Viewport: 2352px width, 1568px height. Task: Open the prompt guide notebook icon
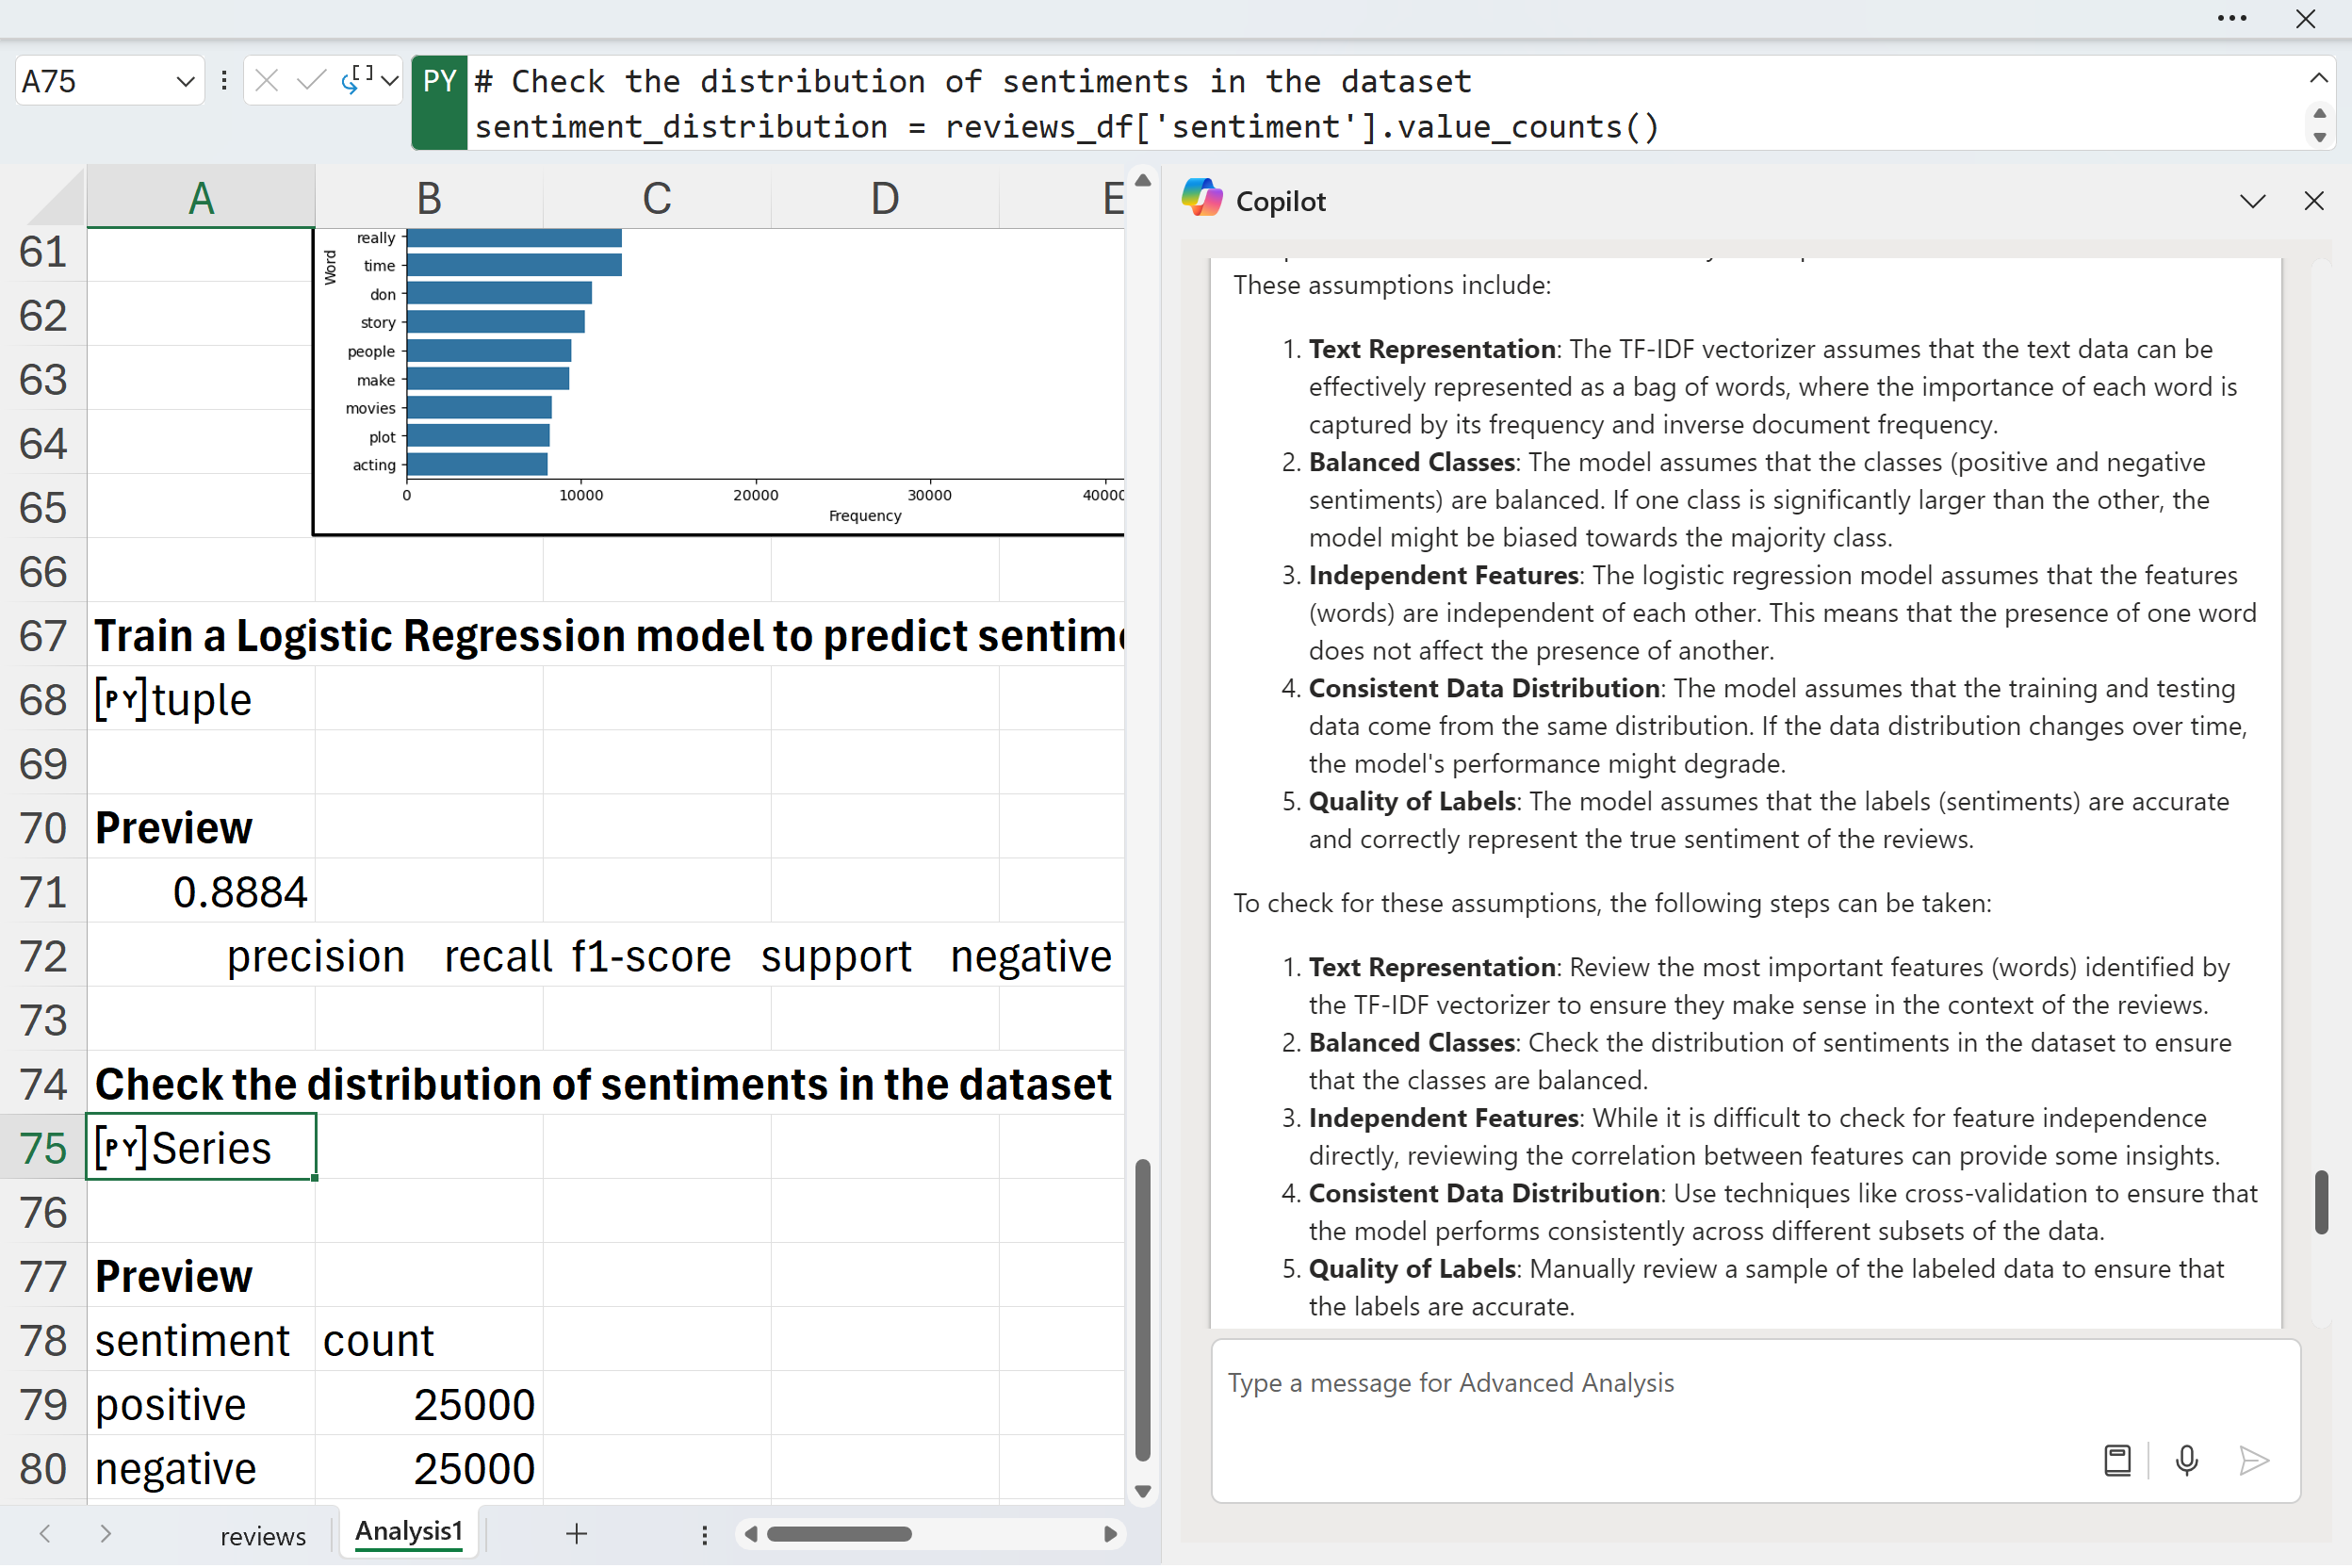(x=2117, y=1461)
